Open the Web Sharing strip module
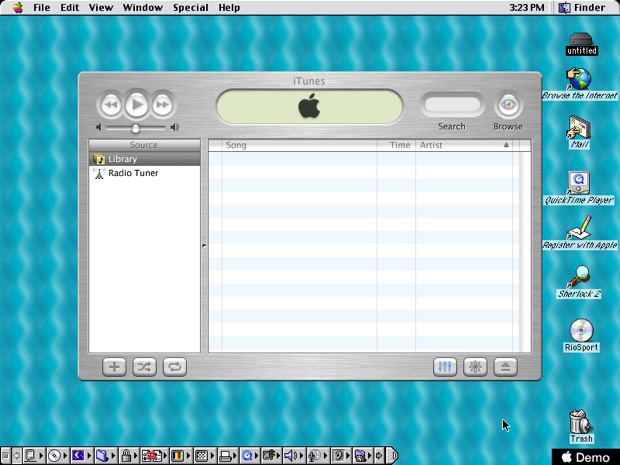620x465 pixels. [x=363, y=456]
